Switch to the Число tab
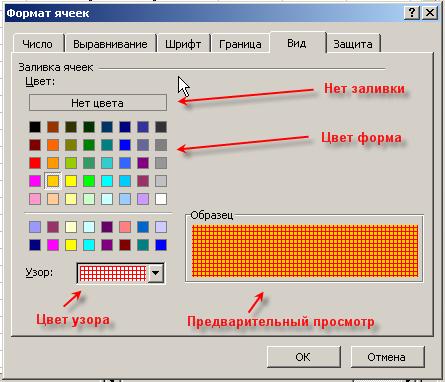This screenshot has height=382, width=445. click(38, 44)
